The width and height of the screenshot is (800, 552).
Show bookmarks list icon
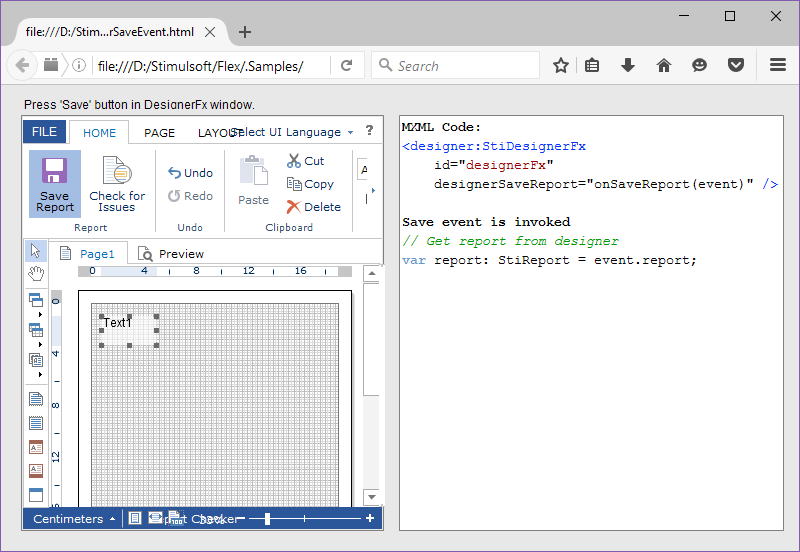pos(592,65)
